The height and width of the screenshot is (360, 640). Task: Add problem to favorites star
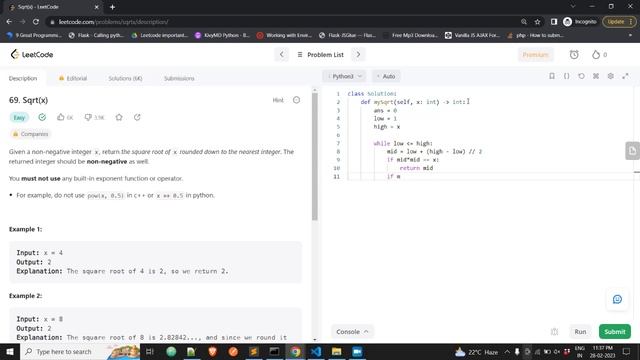(119, 117)
